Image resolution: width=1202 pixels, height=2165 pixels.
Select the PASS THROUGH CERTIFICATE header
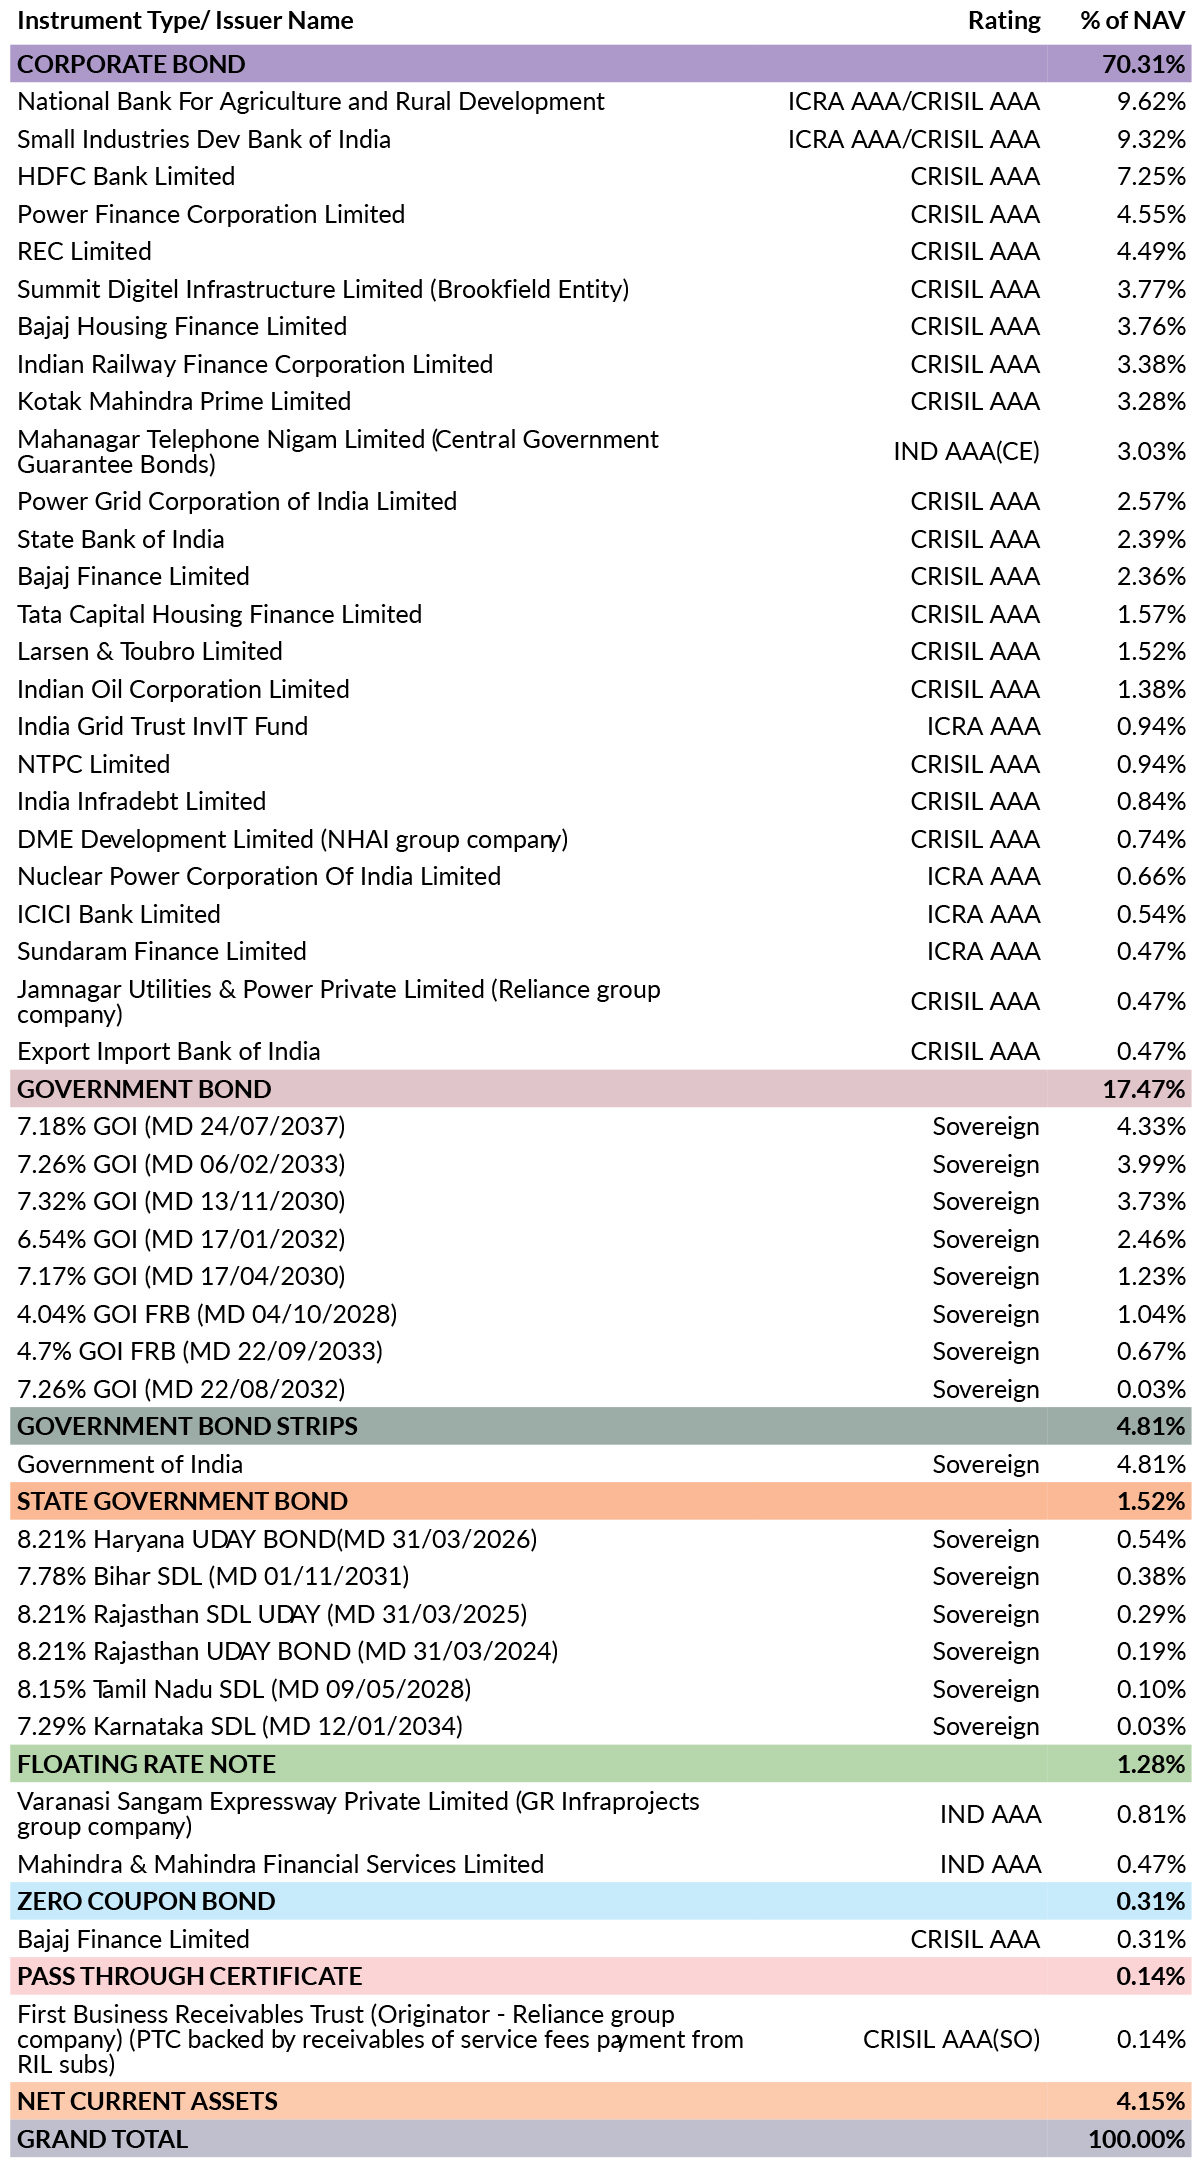pos(601,1976)
